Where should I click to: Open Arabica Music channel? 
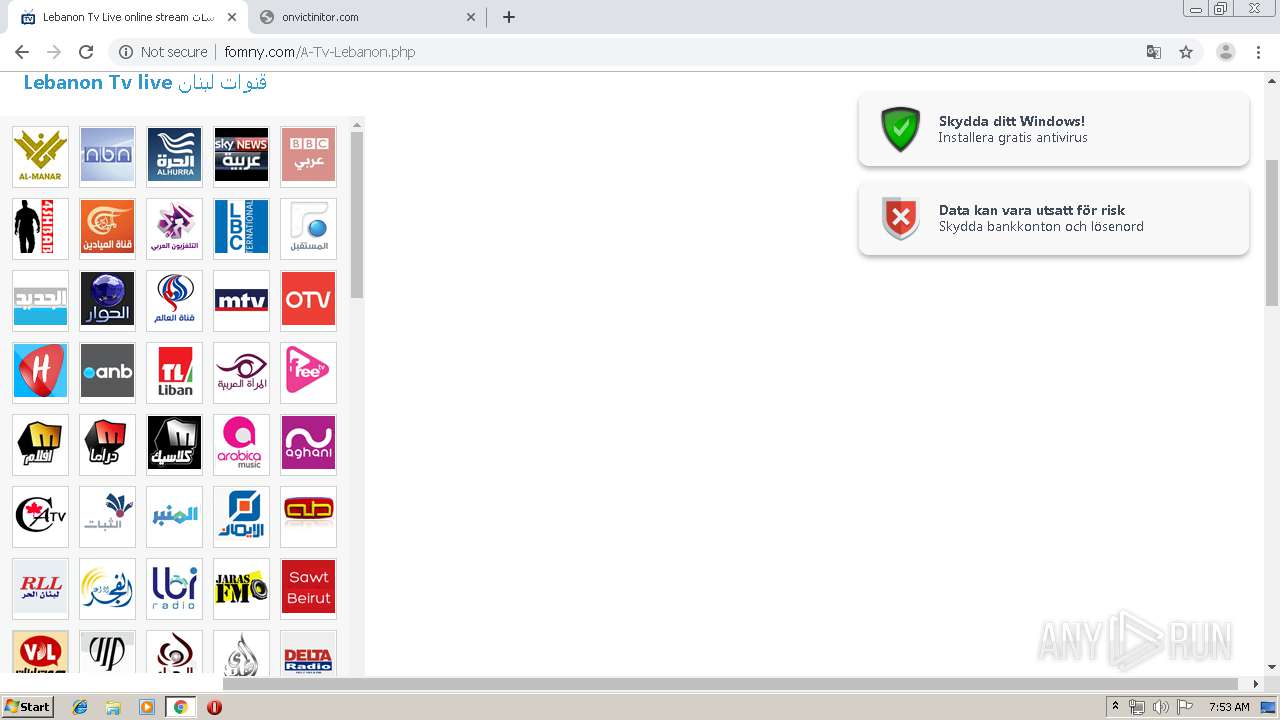[241, 444]
